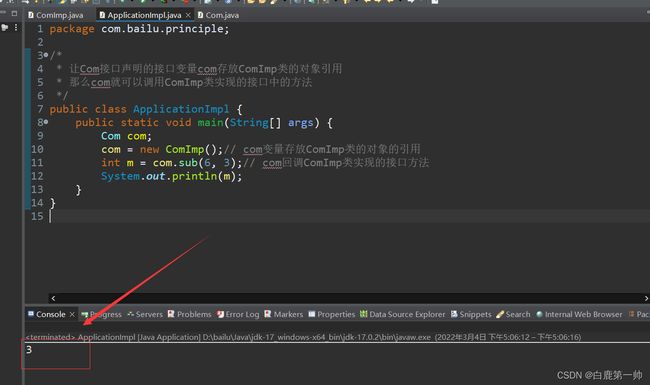Click the package declaration com.bailu.principle
This screenshot has height=385, width=650.
(165, 29)
